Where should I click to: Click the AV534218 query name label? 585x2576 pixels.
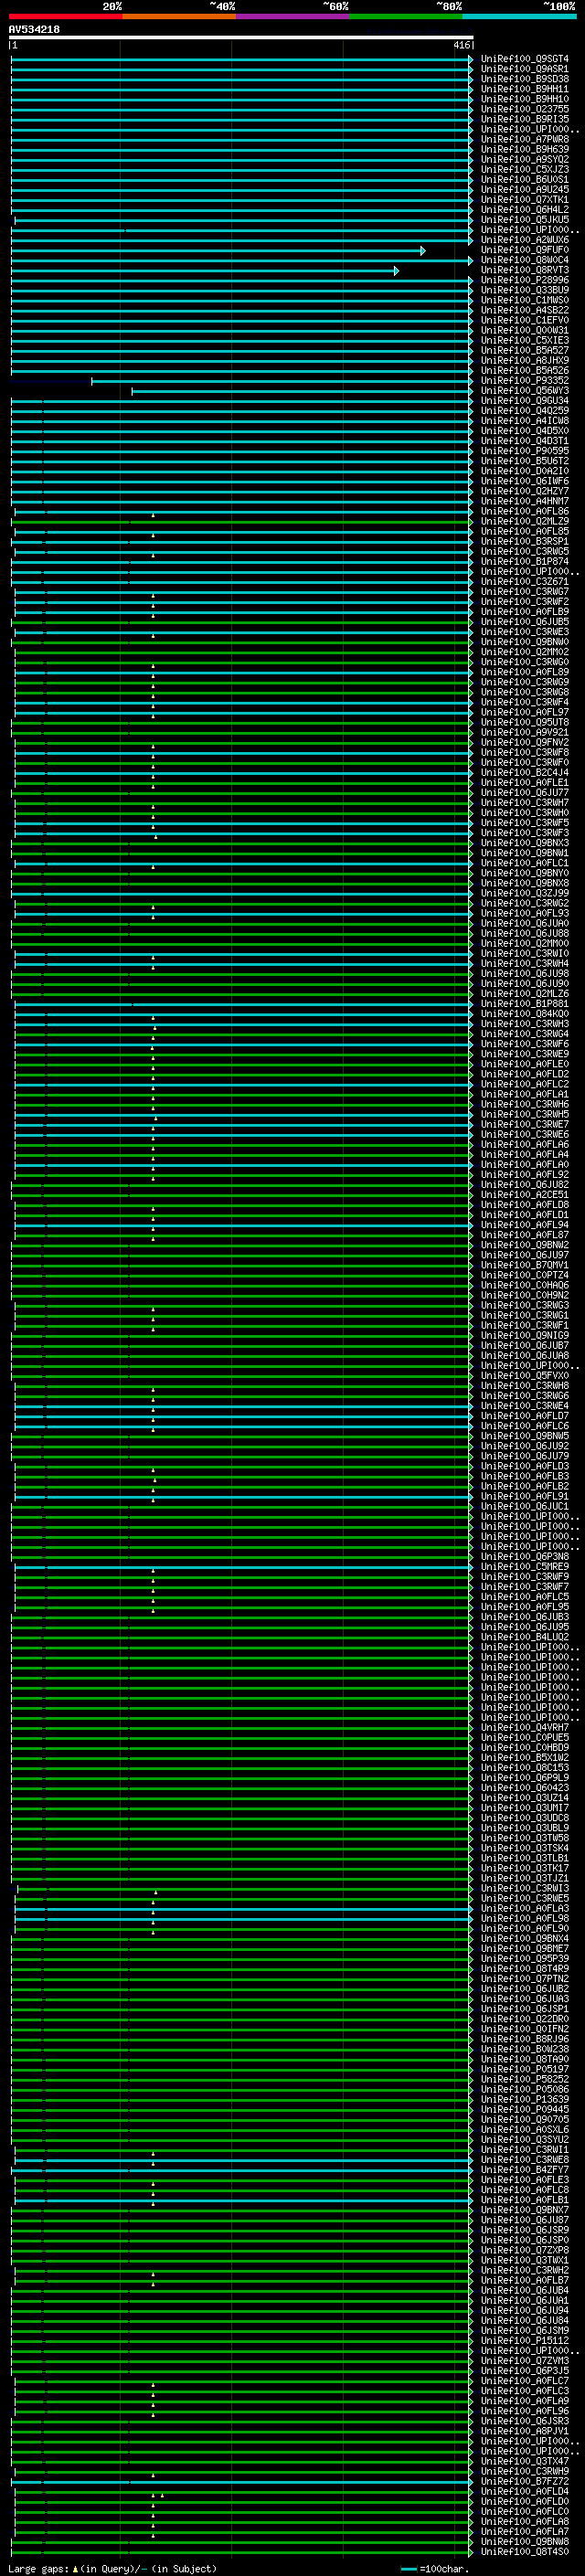(34, 29)
